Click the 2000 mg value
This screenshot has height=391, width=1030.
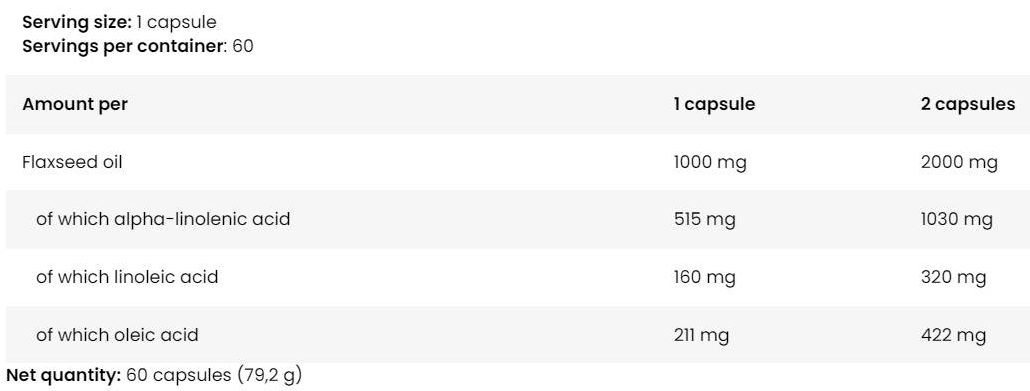coord(959,162)
